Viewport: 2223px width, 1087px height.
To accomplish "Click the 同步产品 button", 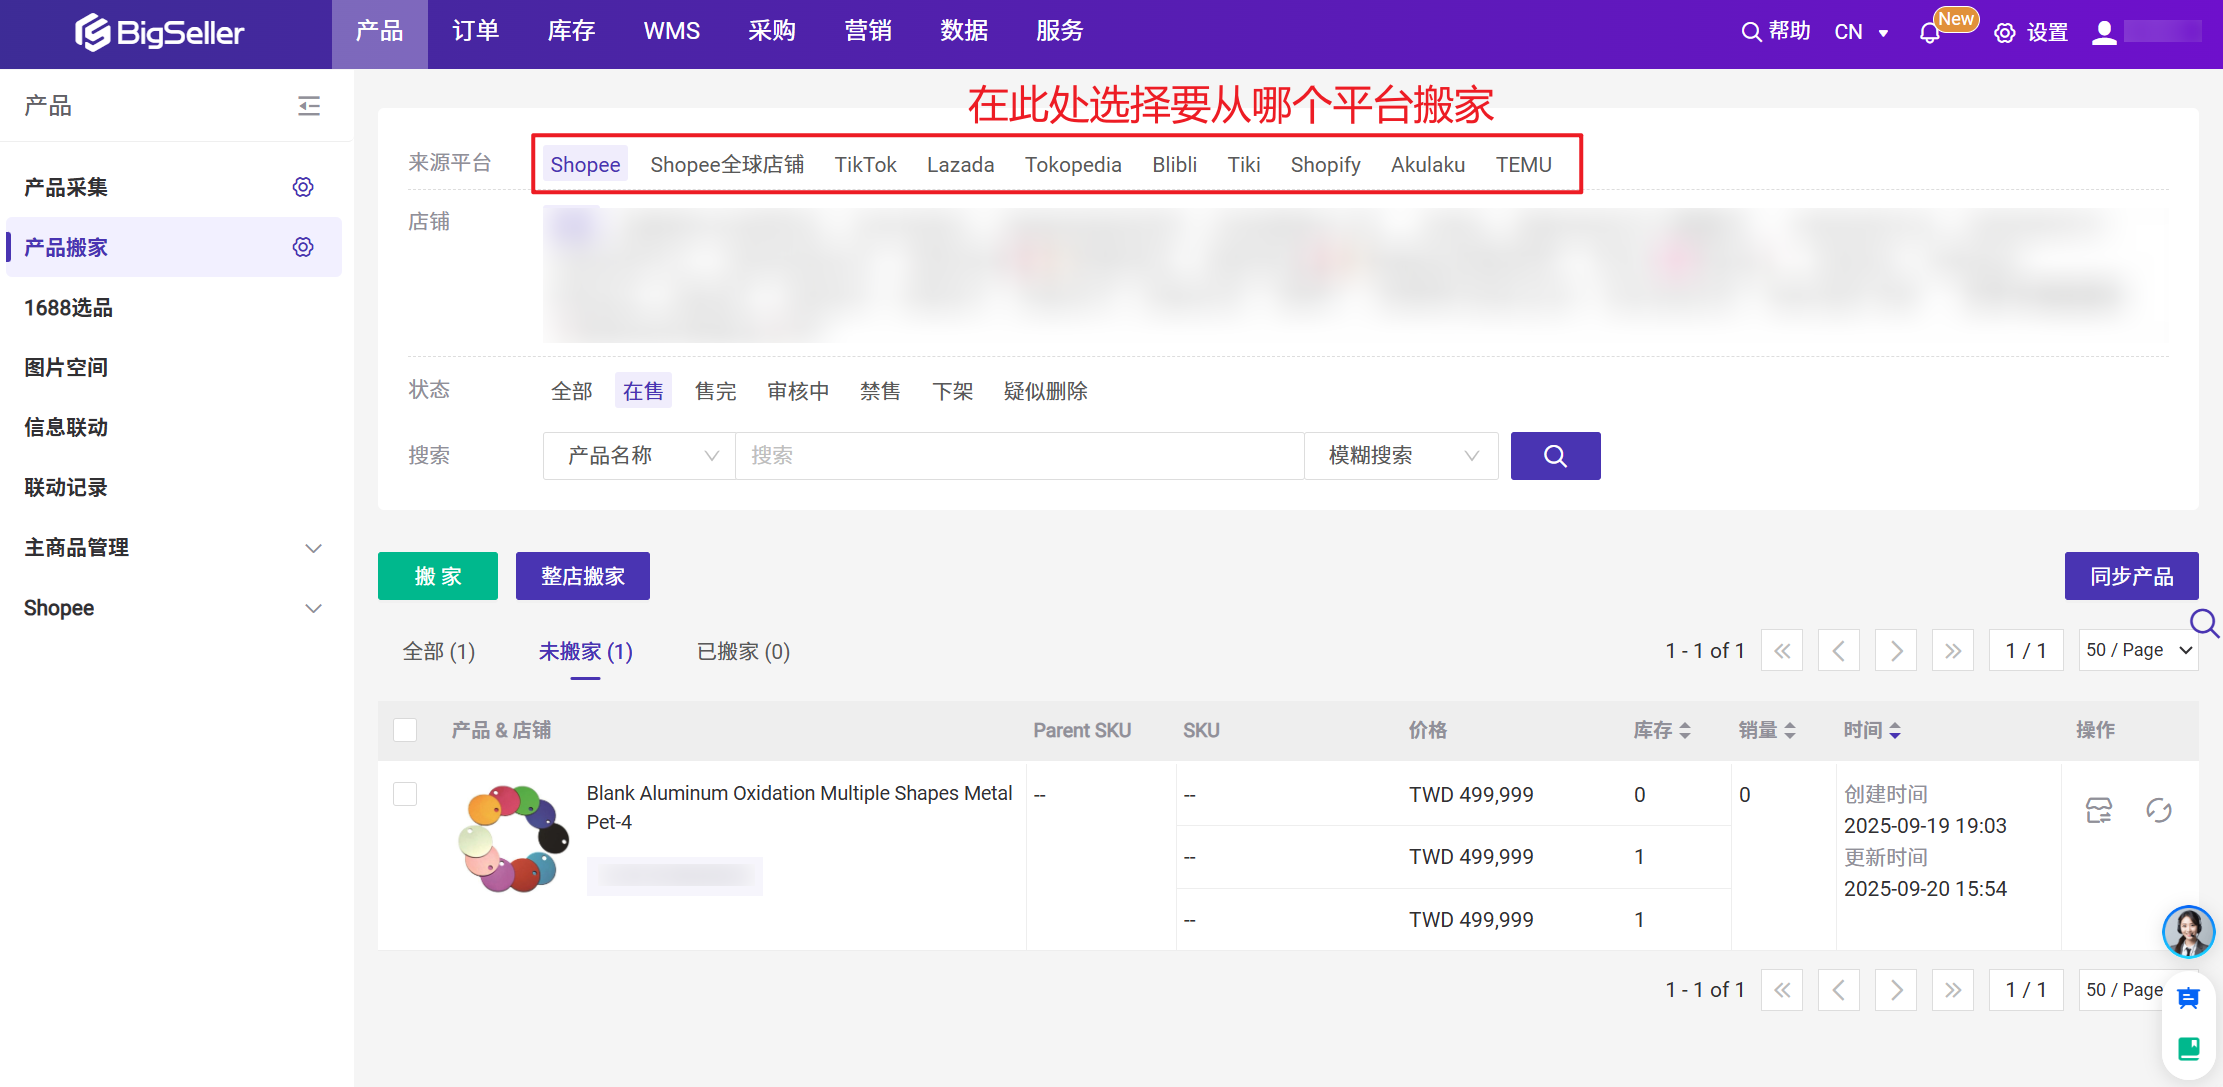I will (x=2131, y=576).
